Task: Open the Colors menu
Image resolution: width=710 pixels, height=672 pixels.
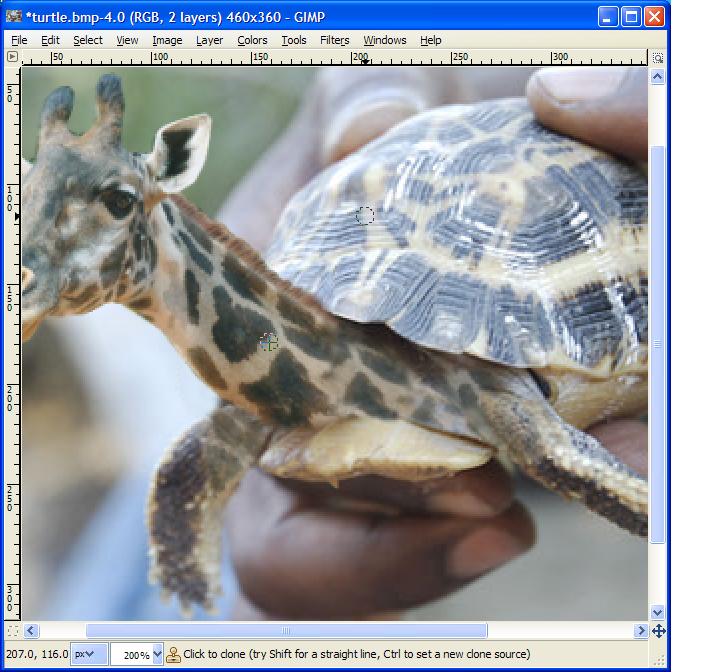Action: coord(252,40)
